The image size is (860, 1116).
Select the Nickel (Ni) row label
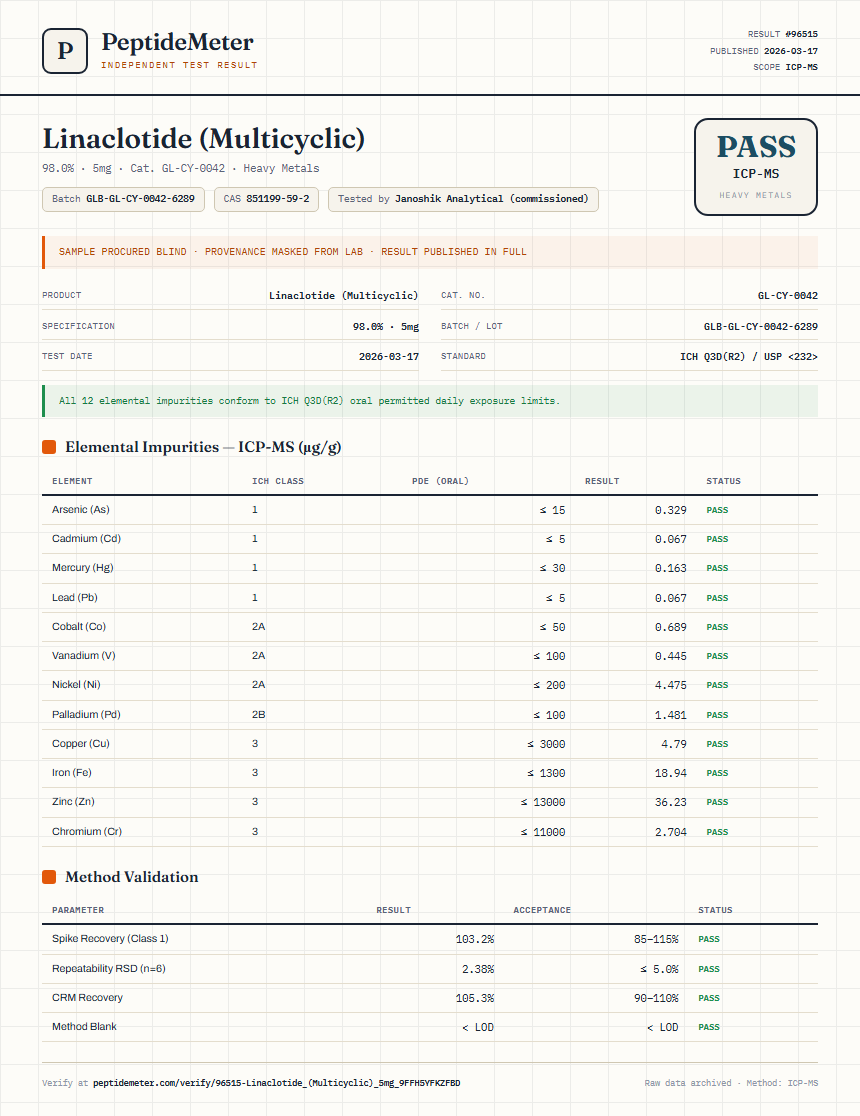[x=76, y=685]
